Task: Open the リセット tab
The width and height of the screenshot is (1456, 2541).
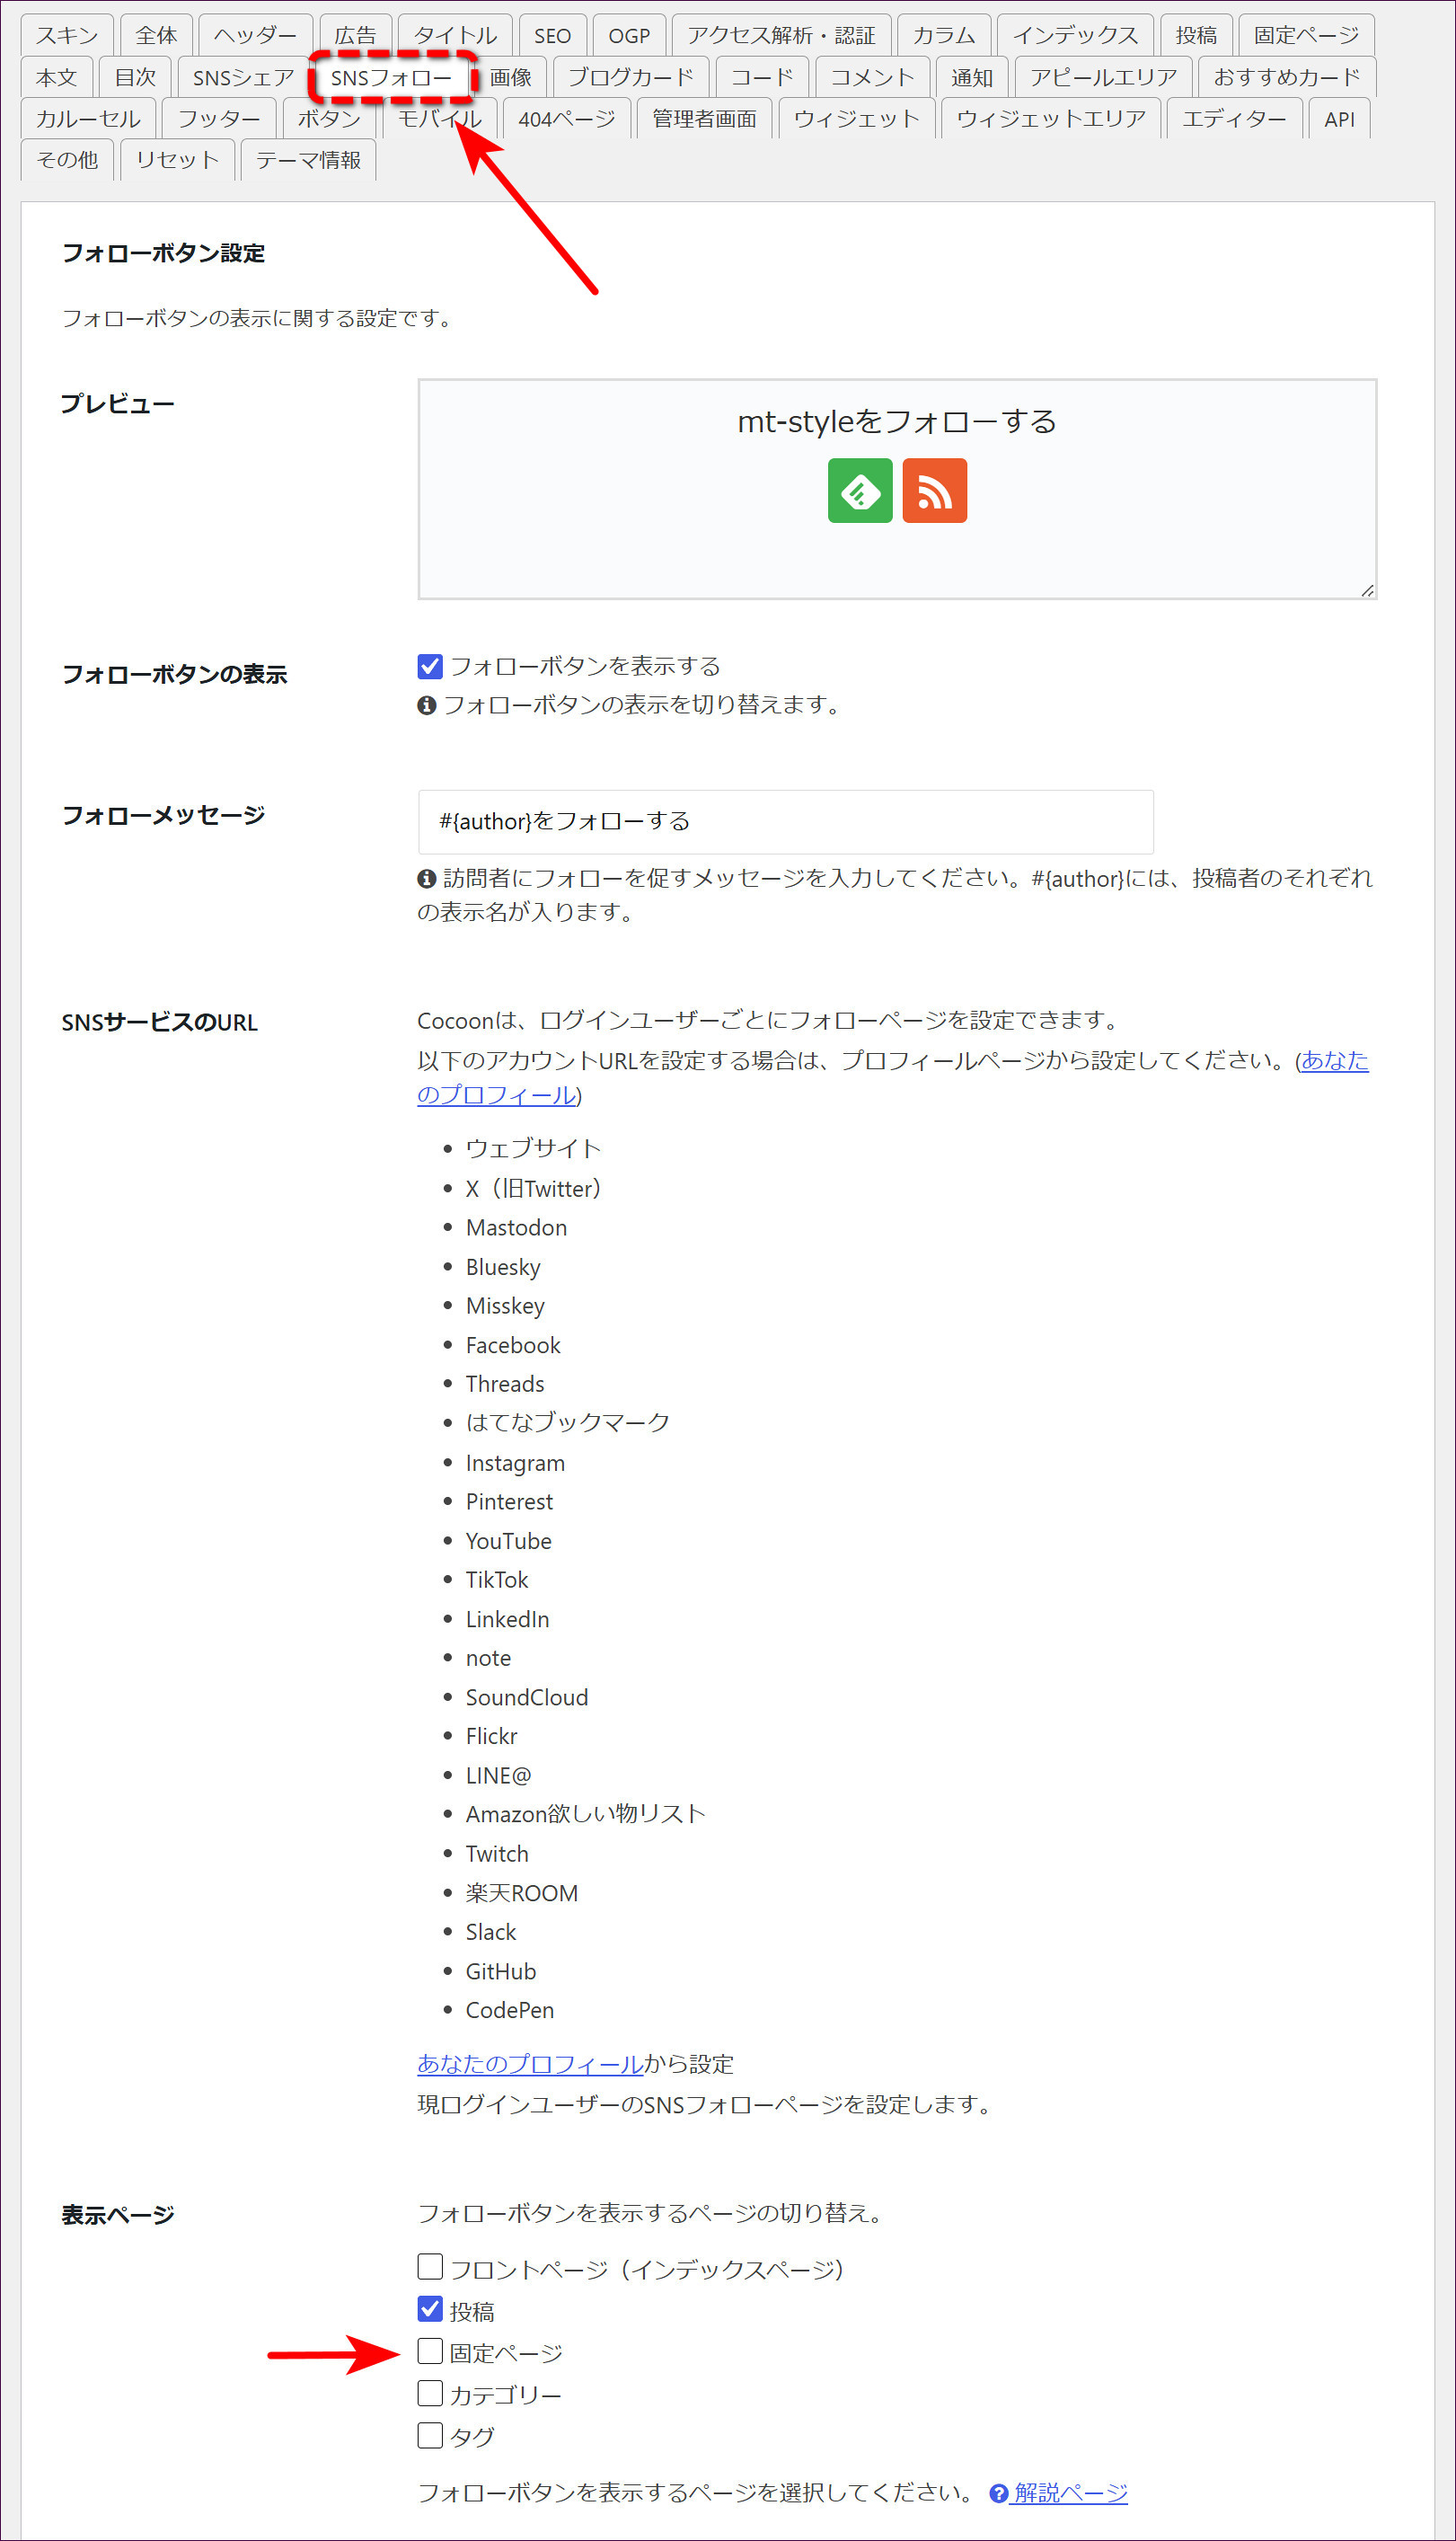Action: tap(177, 160)
